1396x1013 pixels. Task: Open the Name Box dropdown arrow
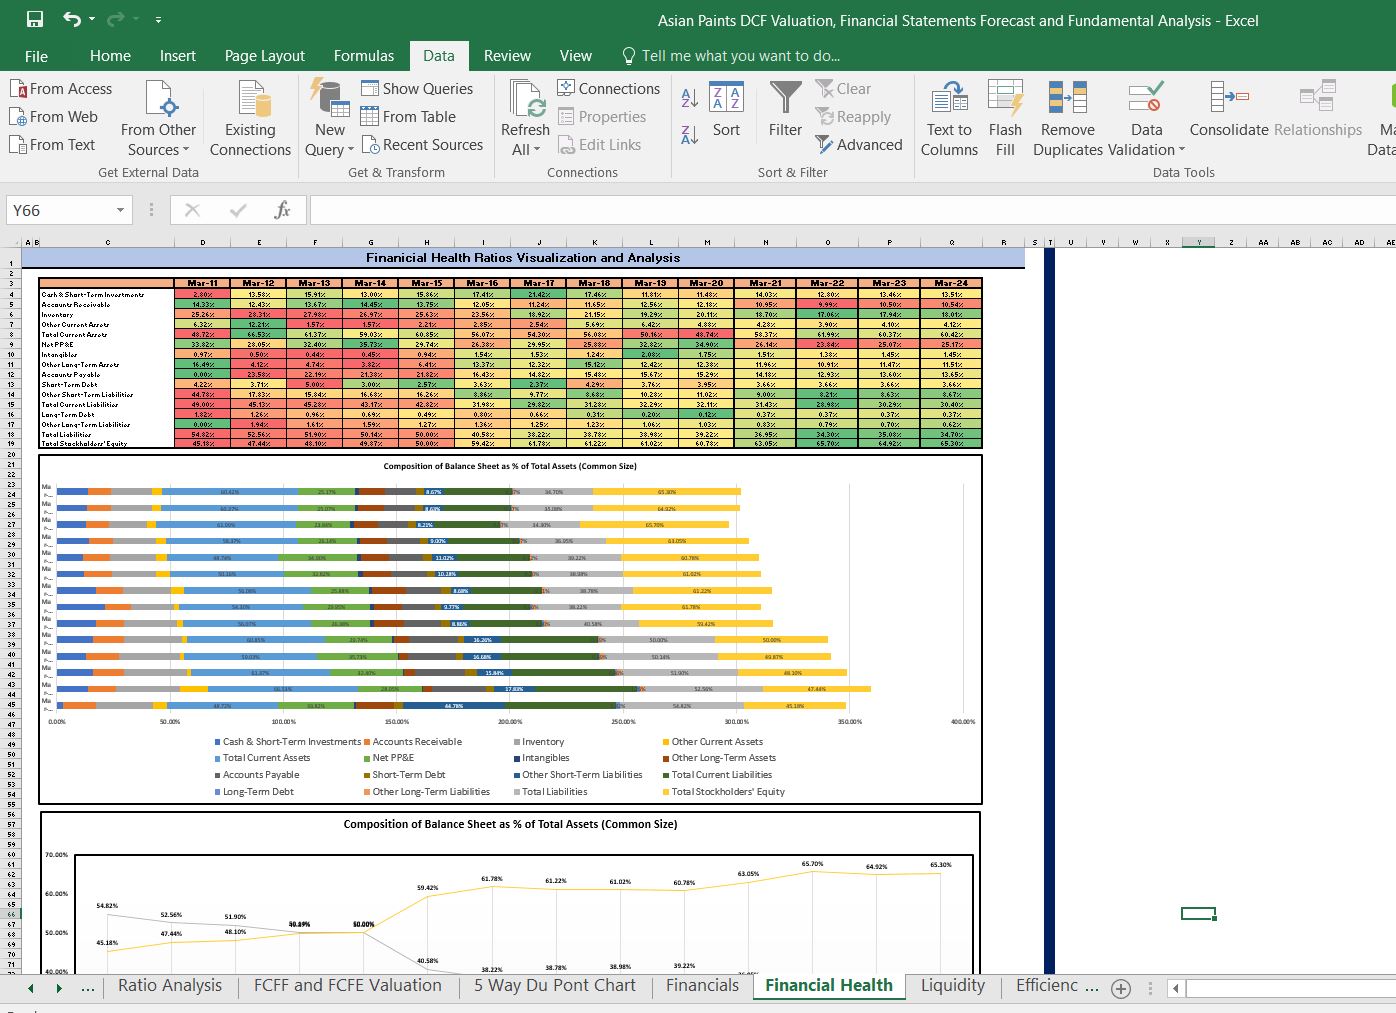point(120,210)
